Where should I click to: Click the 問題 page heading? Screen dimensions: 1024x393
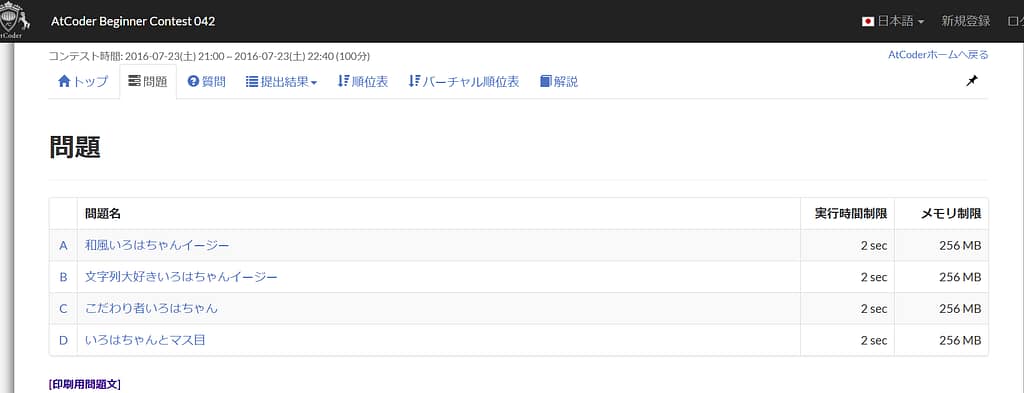click(74, 148)
